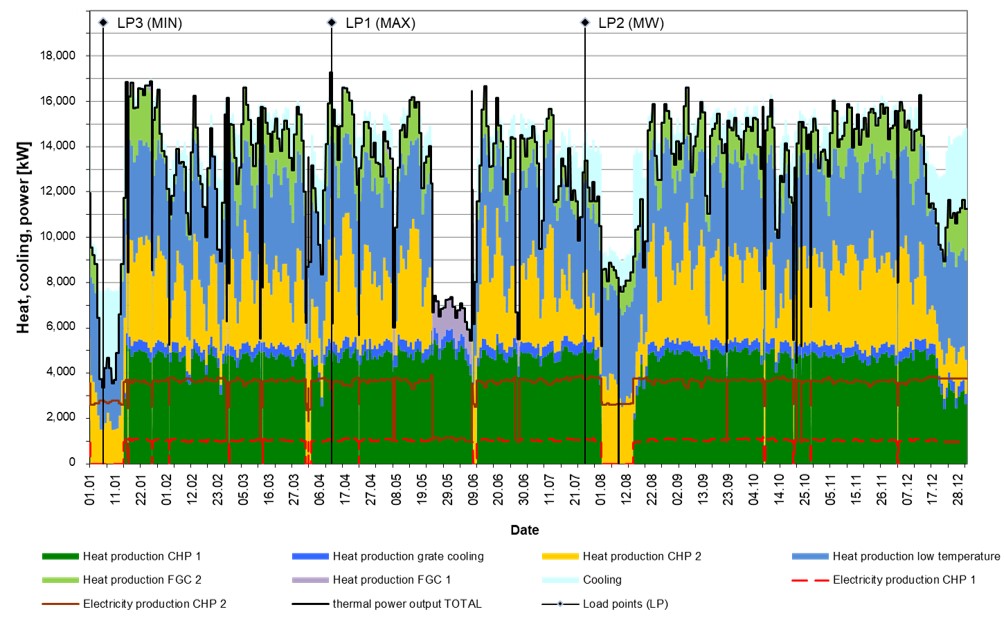Click the 14,000 y-axis label

[x=58, y=146]
